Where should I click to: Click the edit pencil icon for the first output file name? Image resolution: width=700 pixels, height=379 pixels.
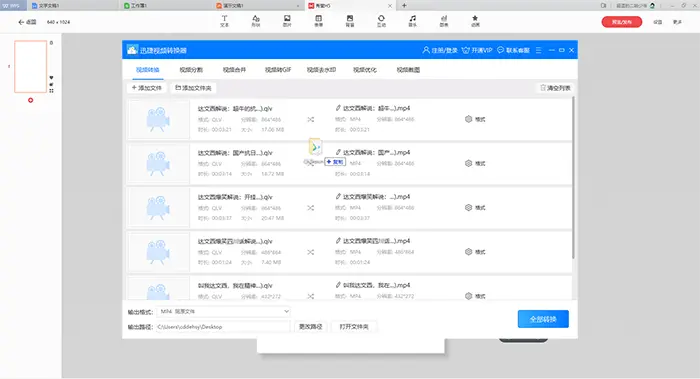(x=338, y=108)
